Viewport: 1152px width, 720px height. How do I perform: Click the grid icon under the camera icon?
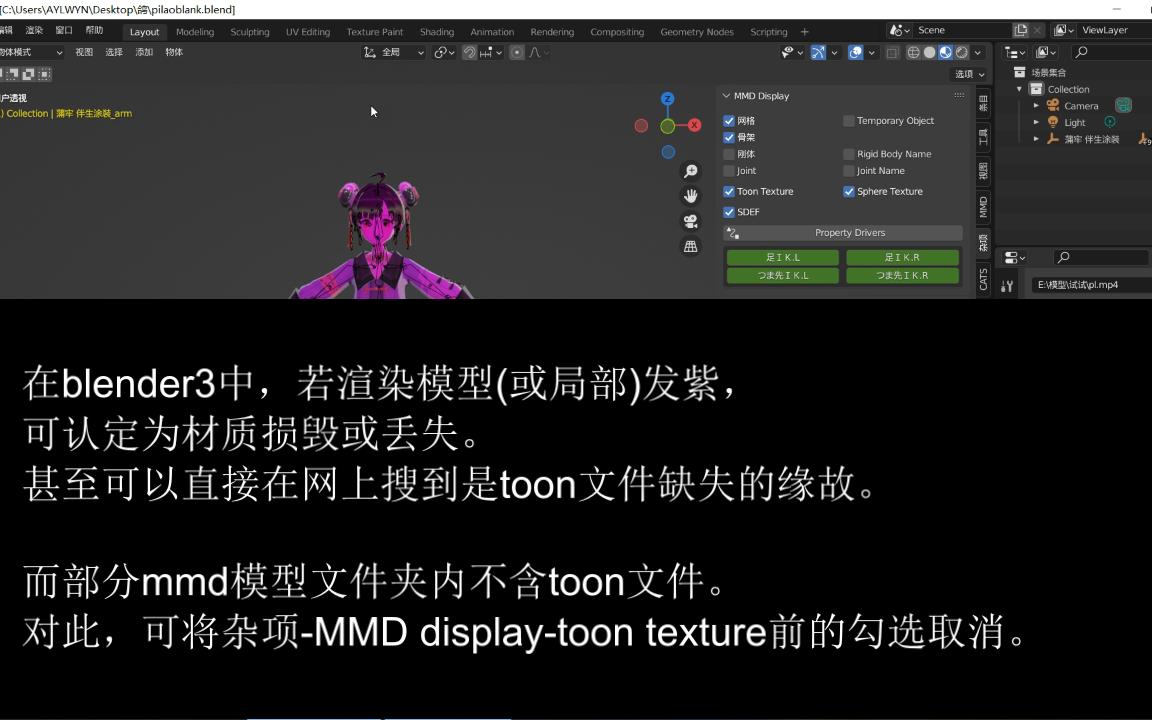pos(690,246)
